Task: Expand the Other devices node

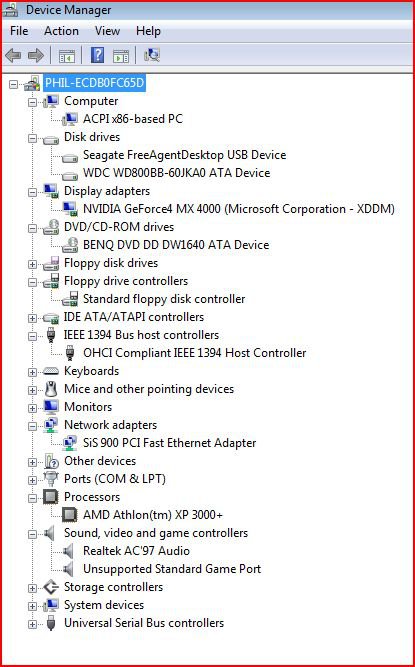Action: coord(32,462)
